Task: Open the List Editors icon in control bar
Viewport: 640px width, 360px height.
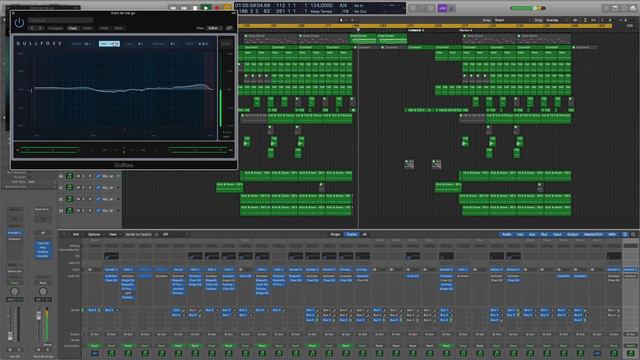Action: point(606,8)
